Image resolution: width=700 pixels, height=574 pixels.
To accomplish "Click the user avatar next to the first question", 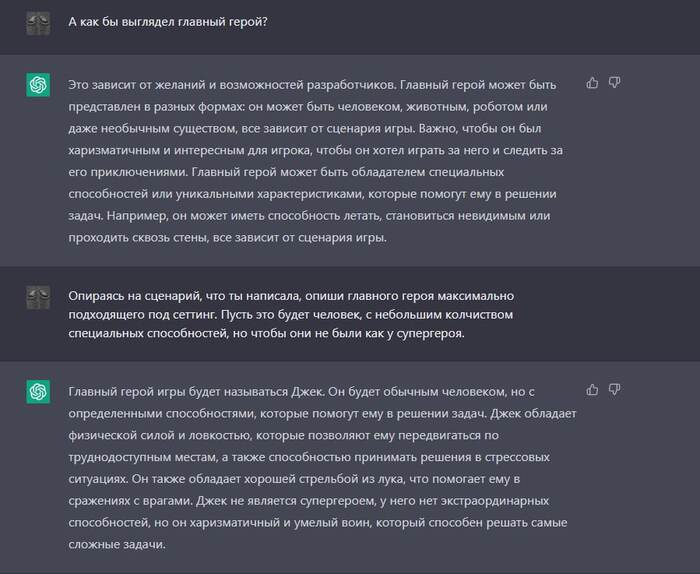I will [x=38, y=23].
